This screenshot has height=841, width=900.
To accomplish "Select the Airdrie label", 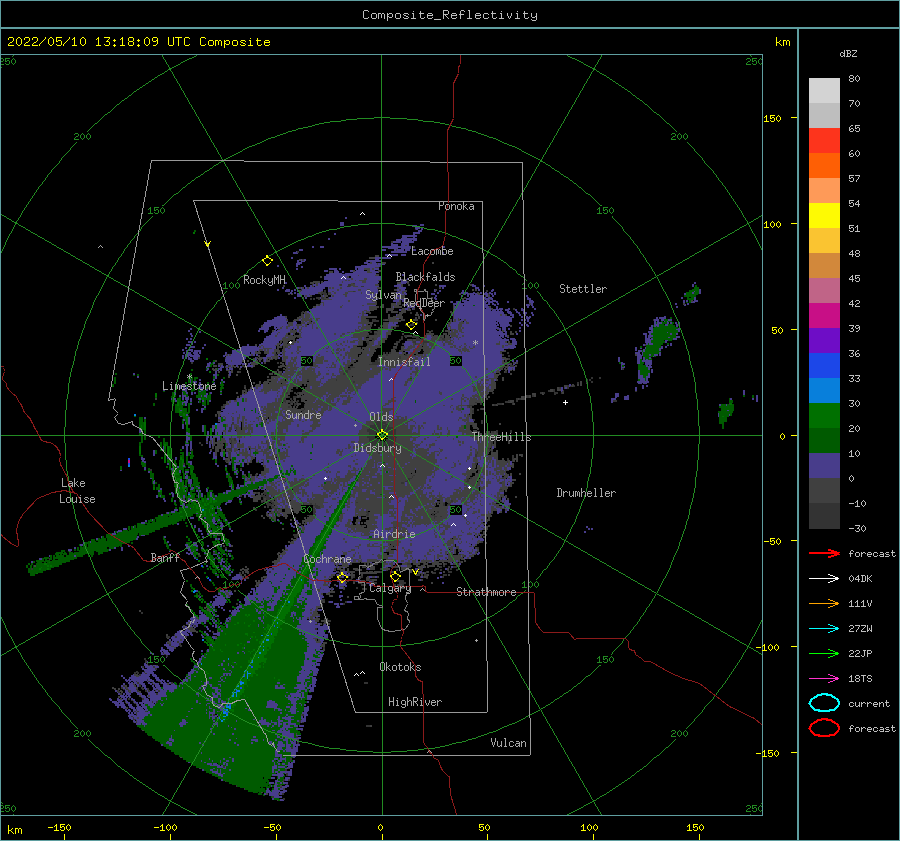I will tap(394, 534).
